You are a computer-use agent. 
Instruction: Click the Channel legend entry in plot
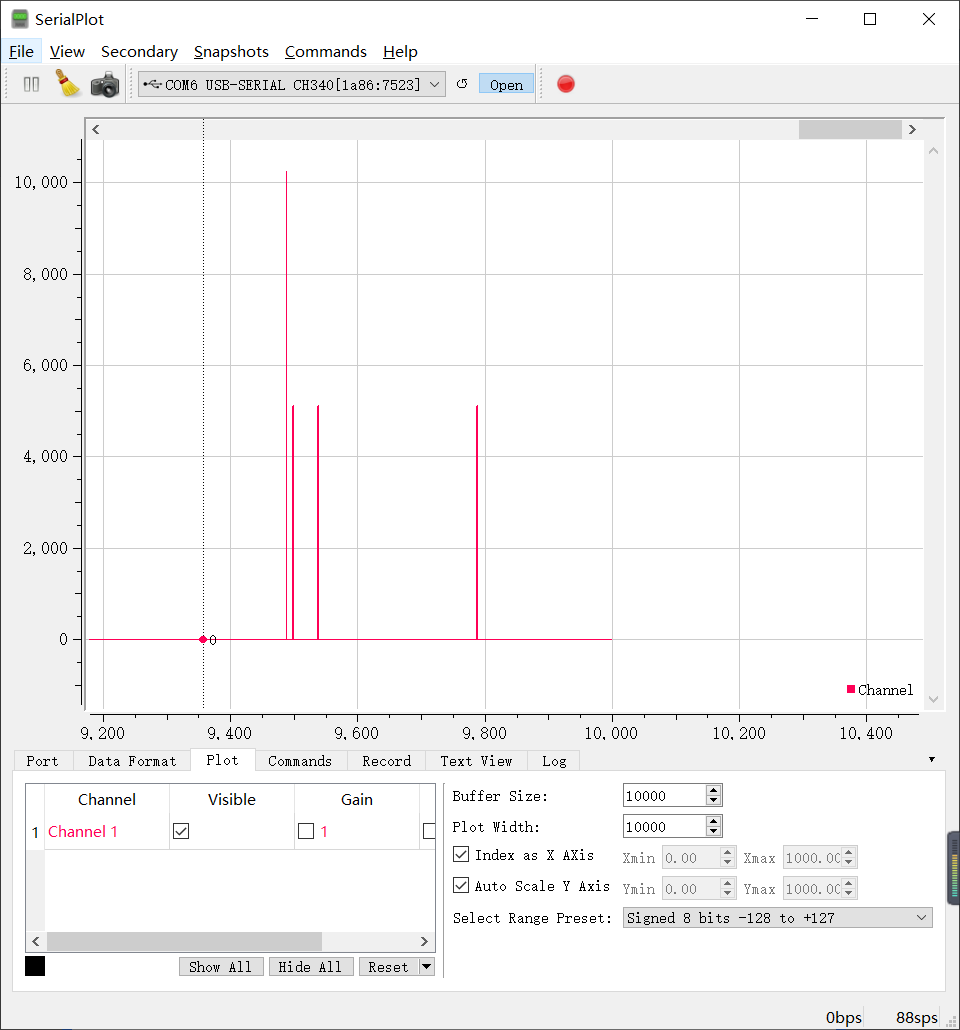[880, 690]
